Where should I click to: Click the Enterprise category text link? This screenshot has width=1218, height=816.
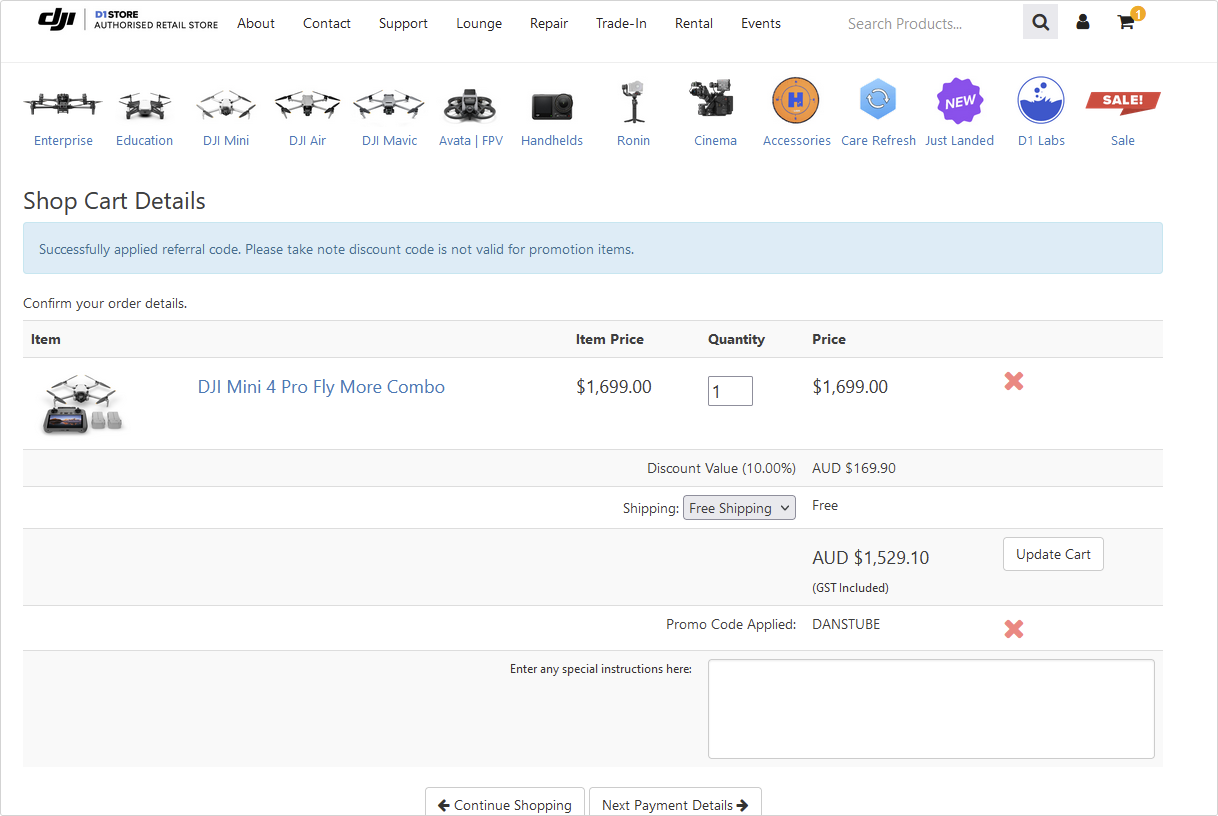click(63, 141)
